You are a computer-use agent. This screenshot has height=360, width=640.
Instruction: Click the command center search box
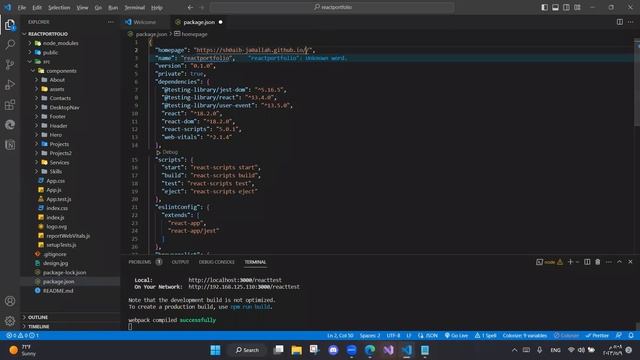click(x=332, y=7)
